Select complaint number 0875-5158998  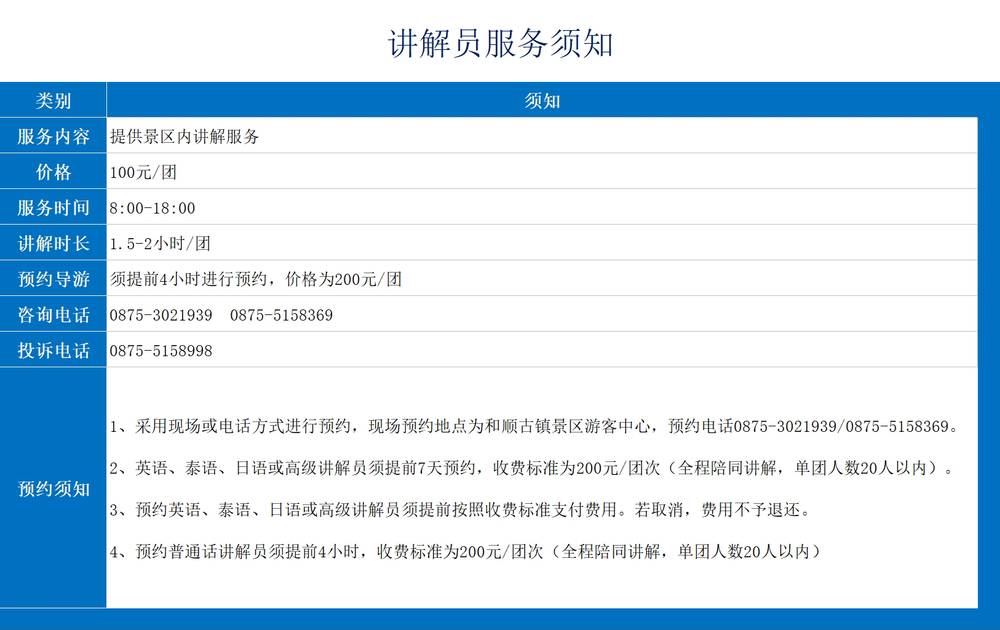pyautogui.click(x=161, y=351)
